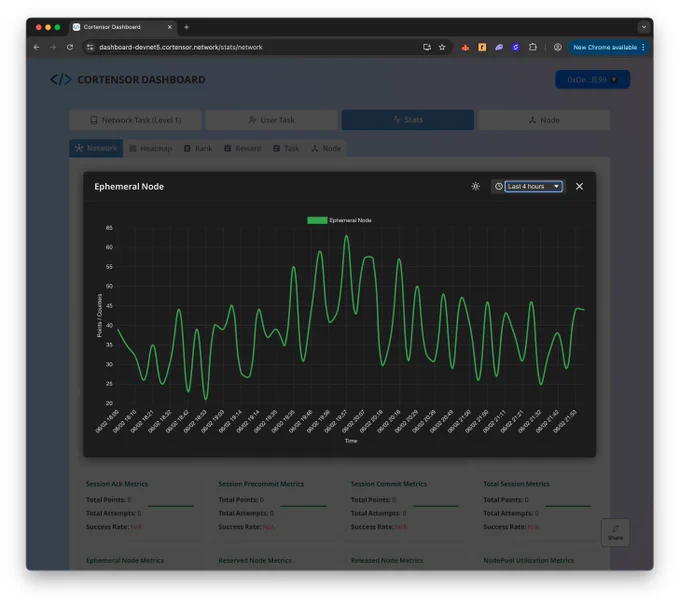
Task: Open the main Node tab
Action: tap(544, 120)
